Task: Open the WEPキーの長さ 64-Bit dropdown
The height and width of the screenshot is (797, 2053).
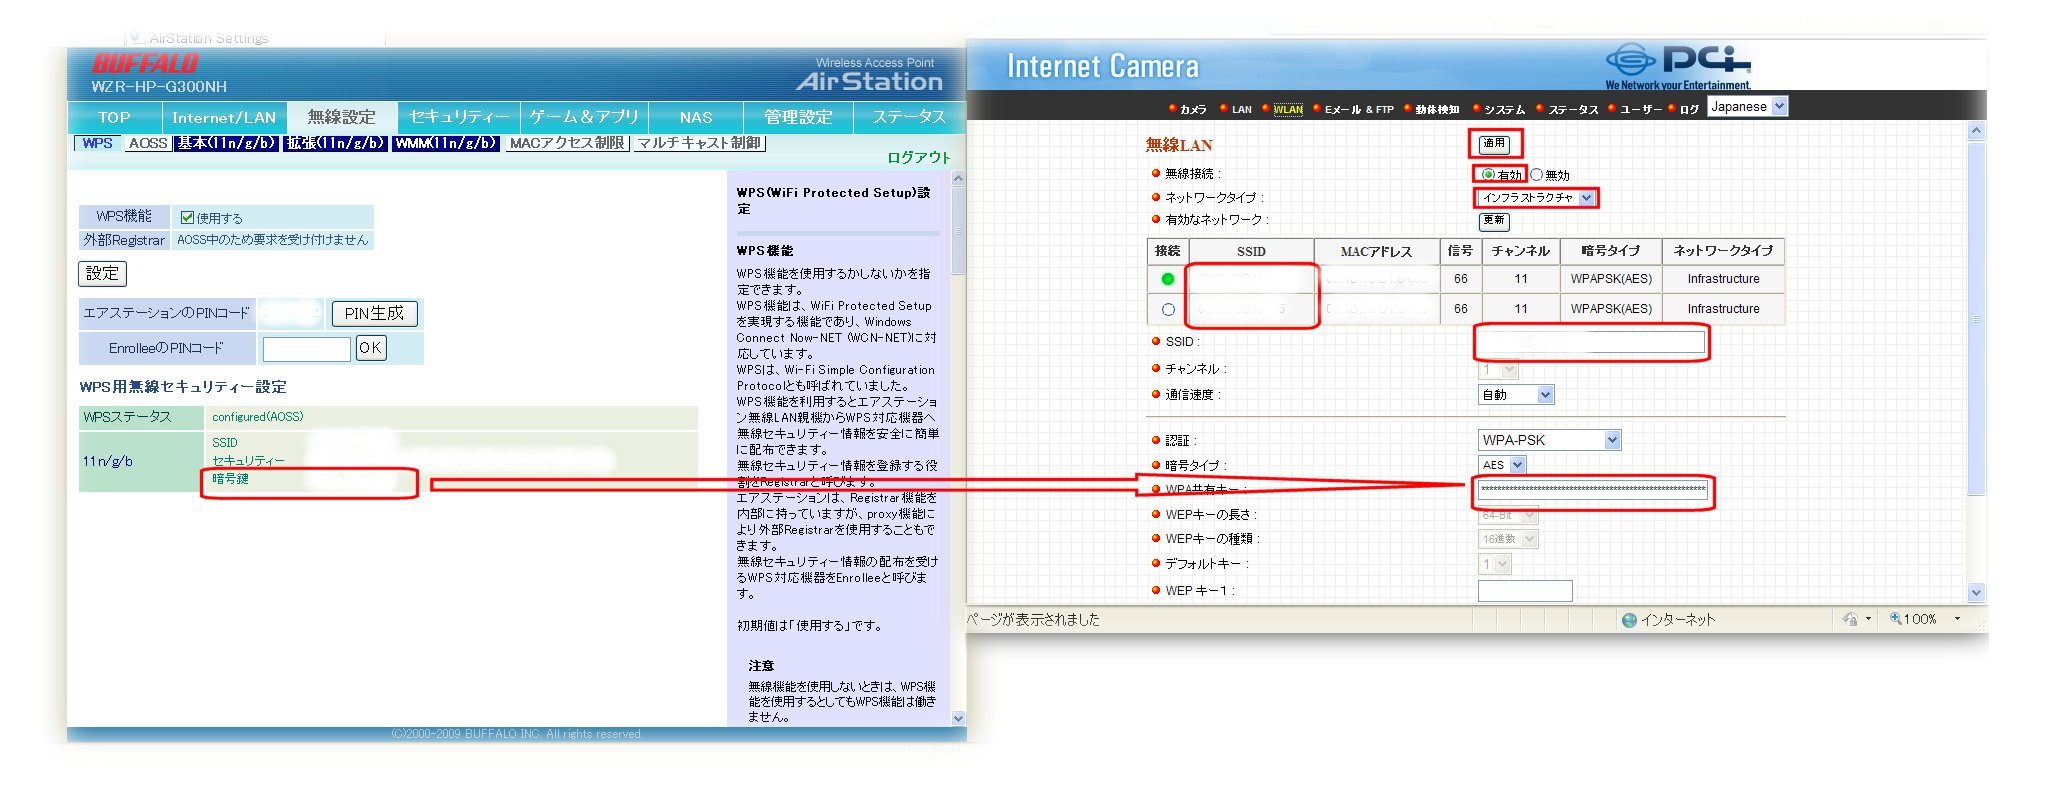Action: (x=1508, y=515)
